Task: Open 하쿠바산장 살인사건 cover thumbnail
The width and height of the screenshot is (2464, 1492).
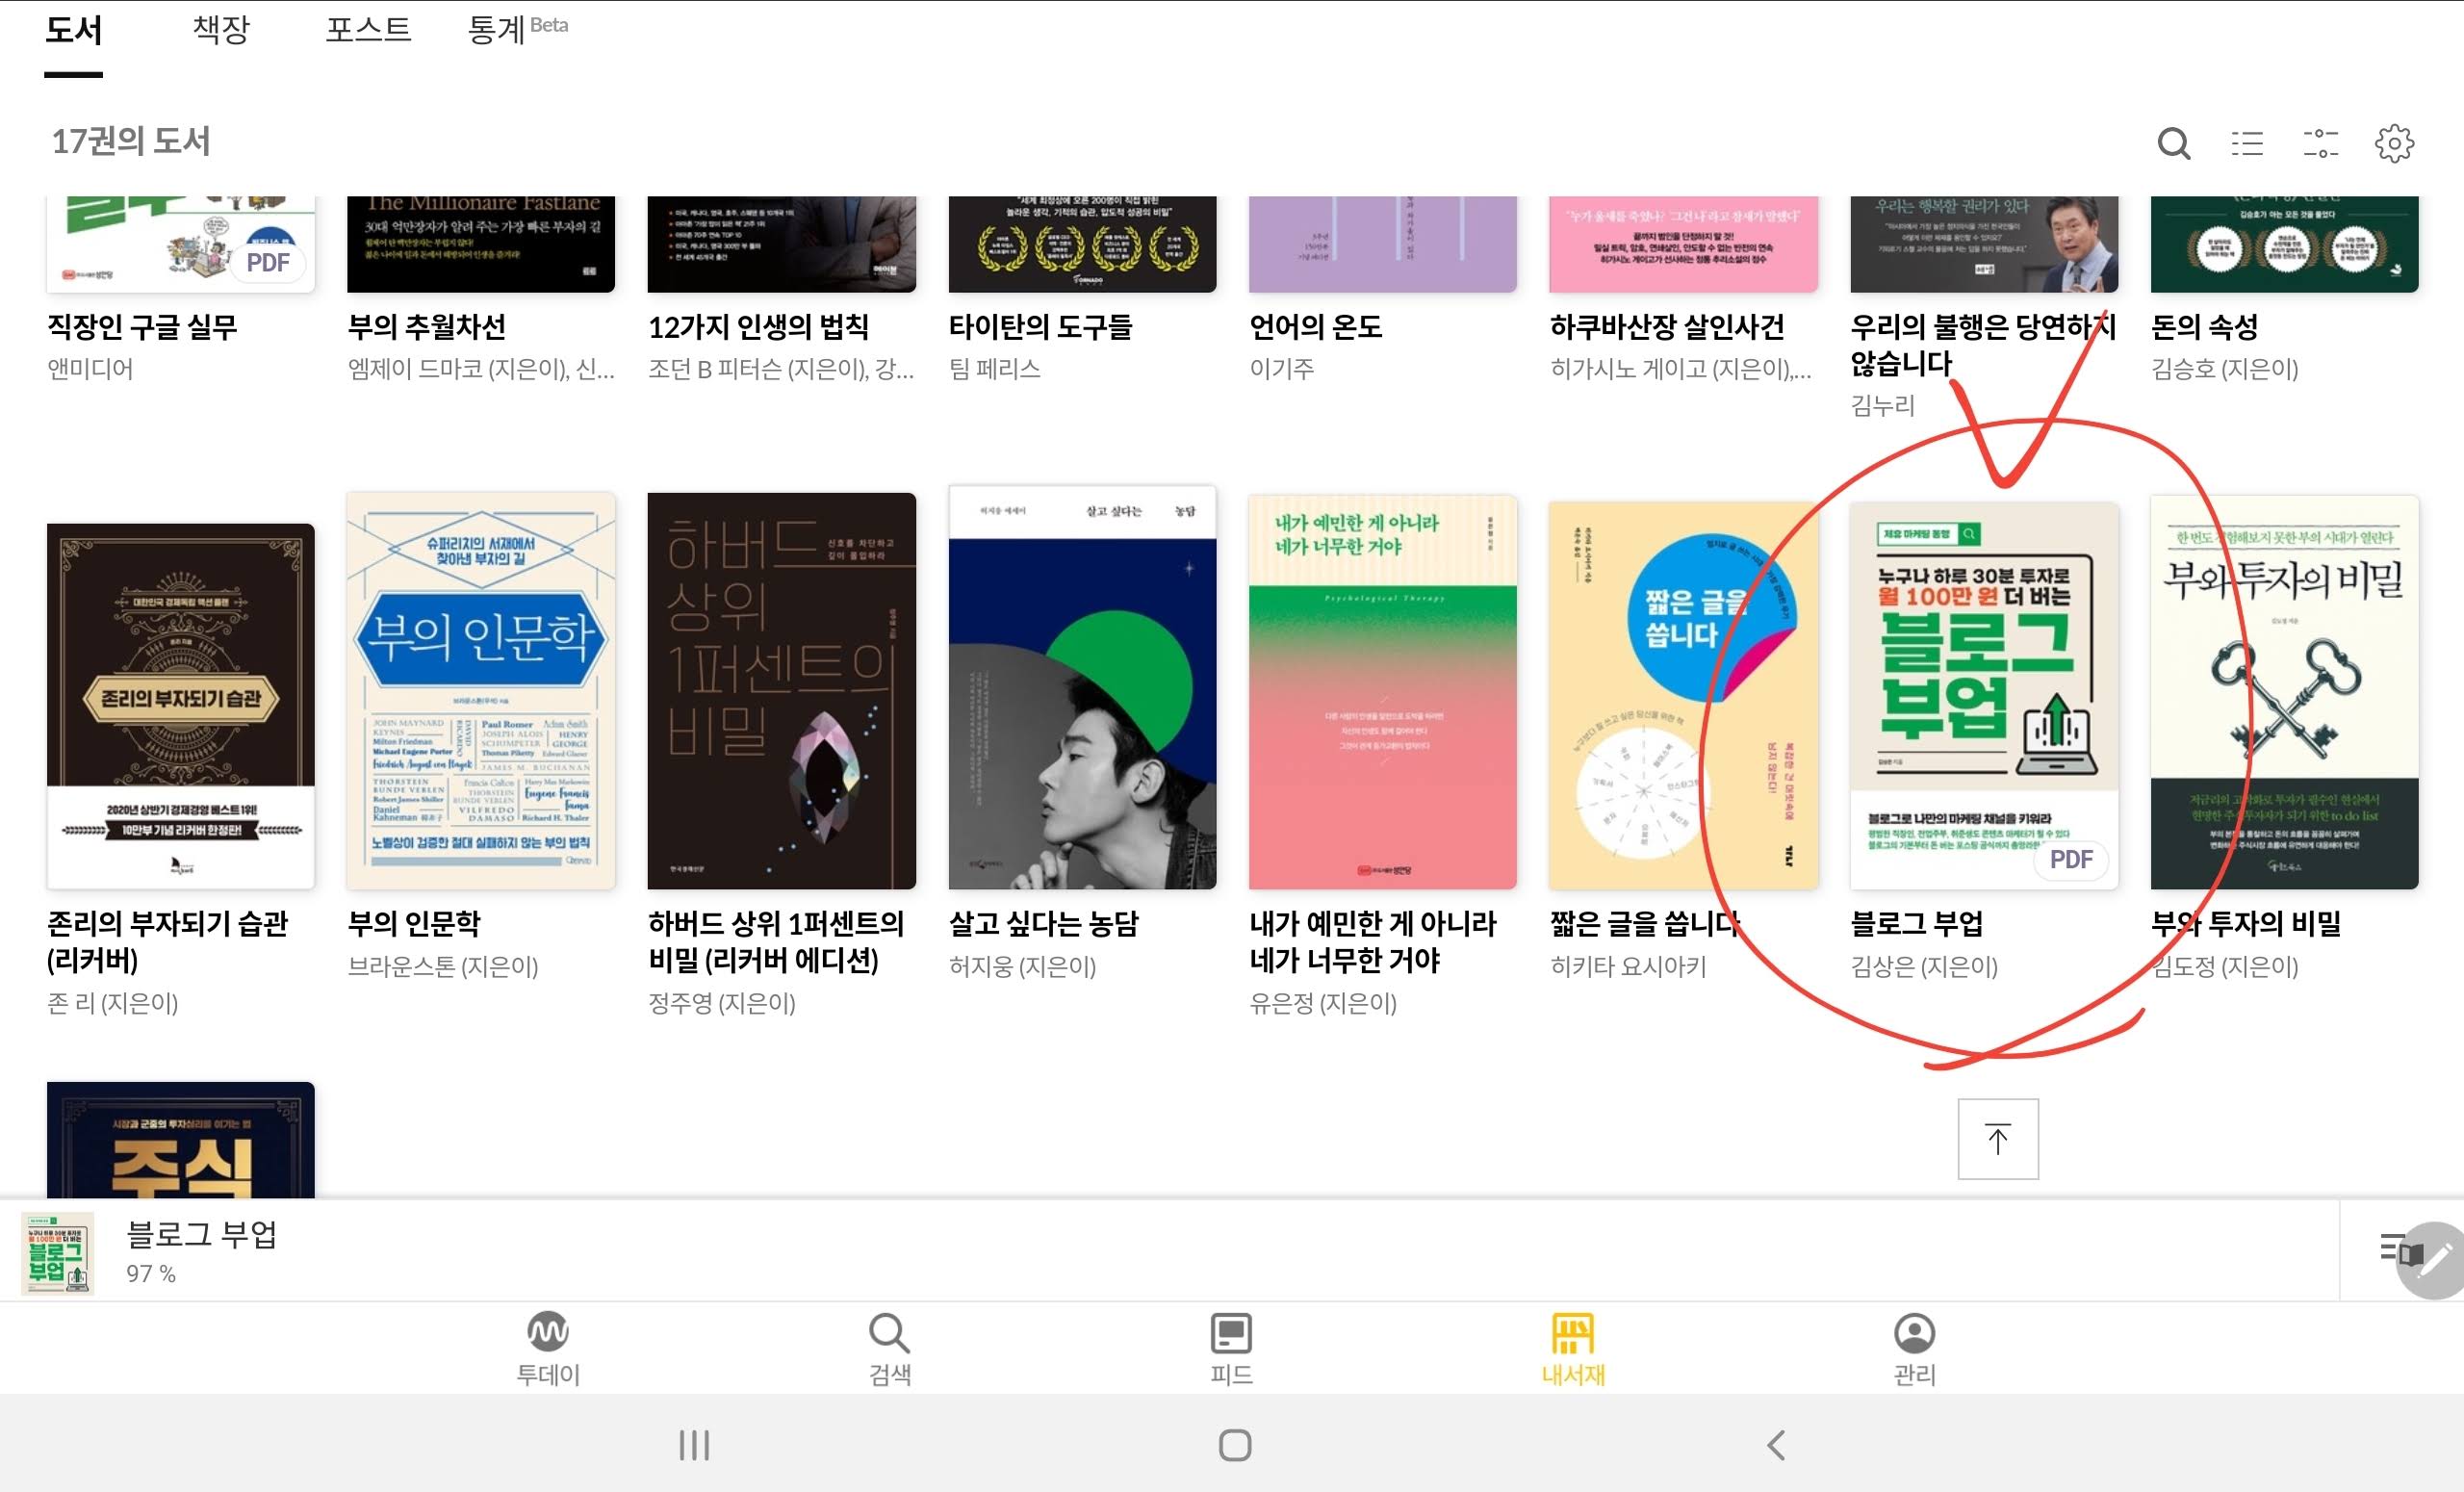Action: pyautogui.click(x=1683, y=244)
